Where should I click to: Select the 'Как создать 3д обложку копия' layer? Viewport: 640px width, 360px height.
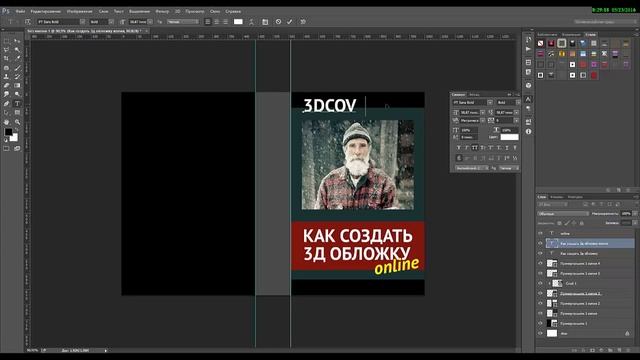tap(590, 243)
